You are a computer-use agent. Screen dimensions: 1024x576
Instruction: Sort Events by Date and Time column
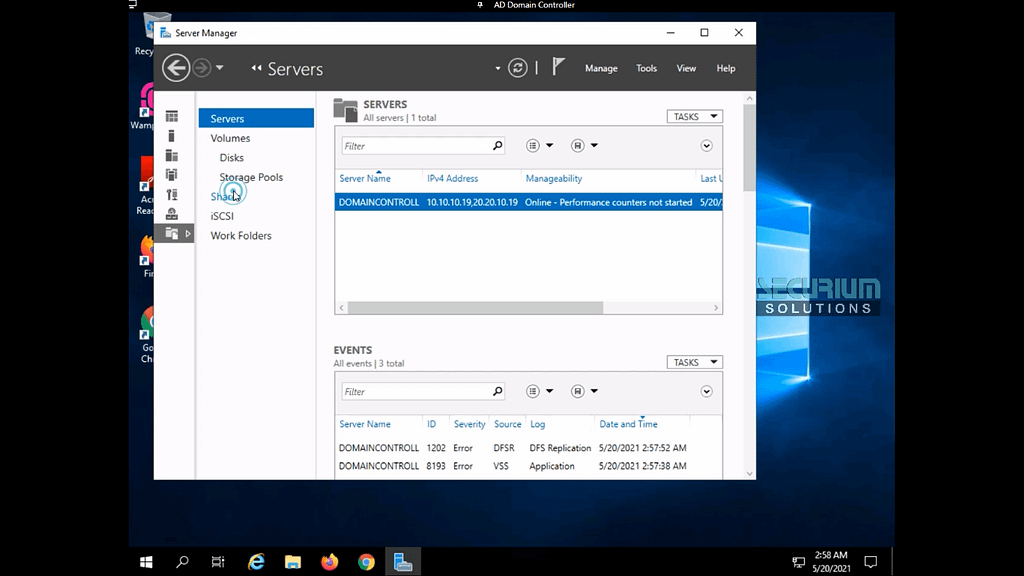coord(628,424)
